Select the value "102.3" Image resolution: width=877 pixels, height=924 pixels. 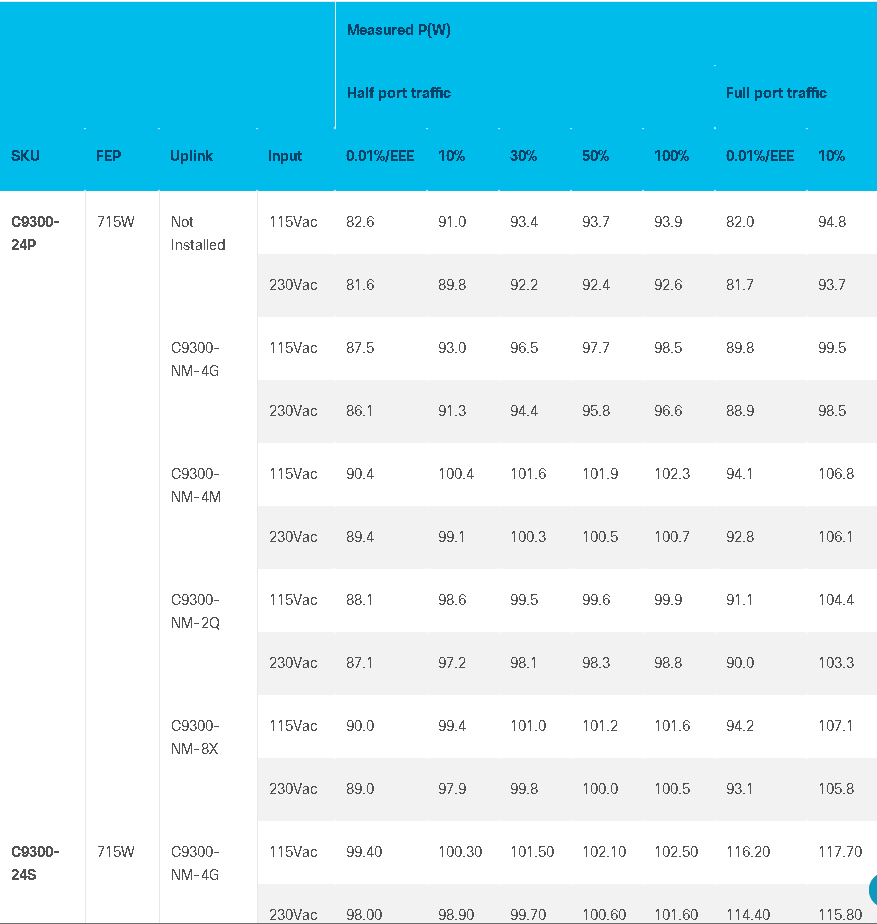tap(672, 474)
